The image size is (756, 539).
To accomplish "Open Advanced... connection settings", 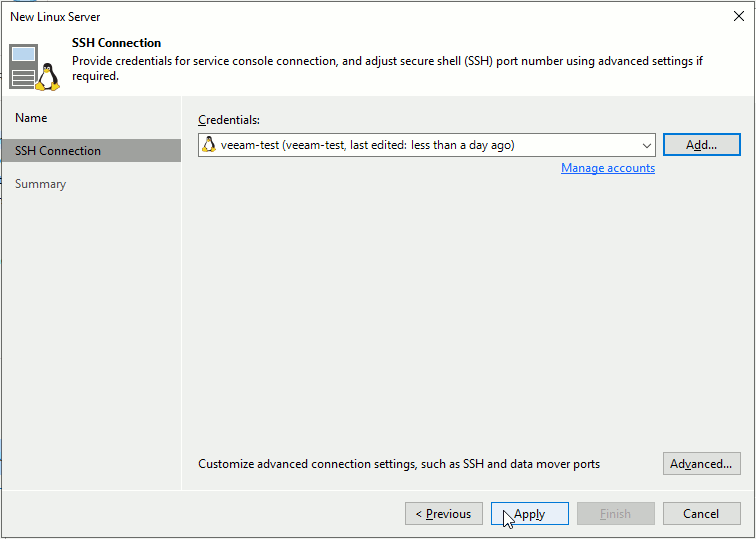I will pyautogui.click(x=701, y=464).
